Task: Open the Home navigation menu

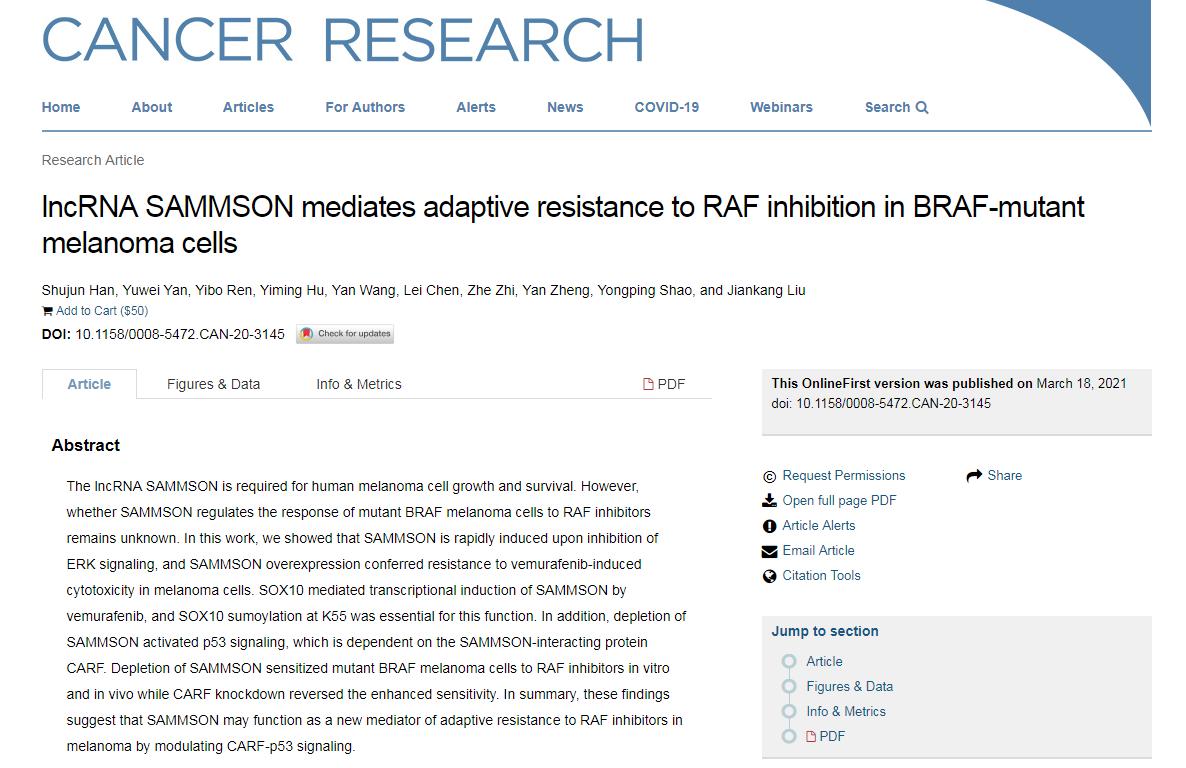Action: click(x=61, y=107)
